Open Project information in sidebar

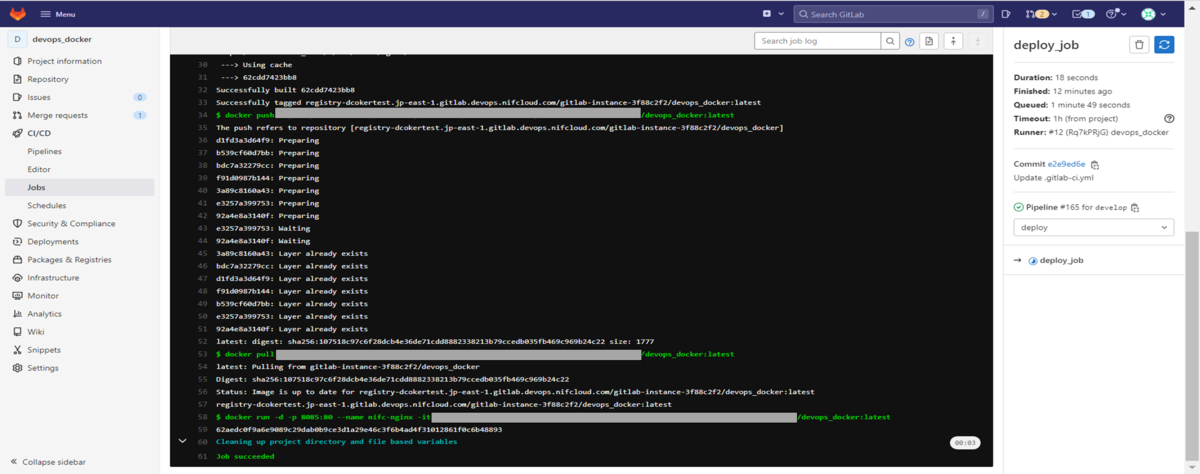pyautogui.click(x=80, y=61)
